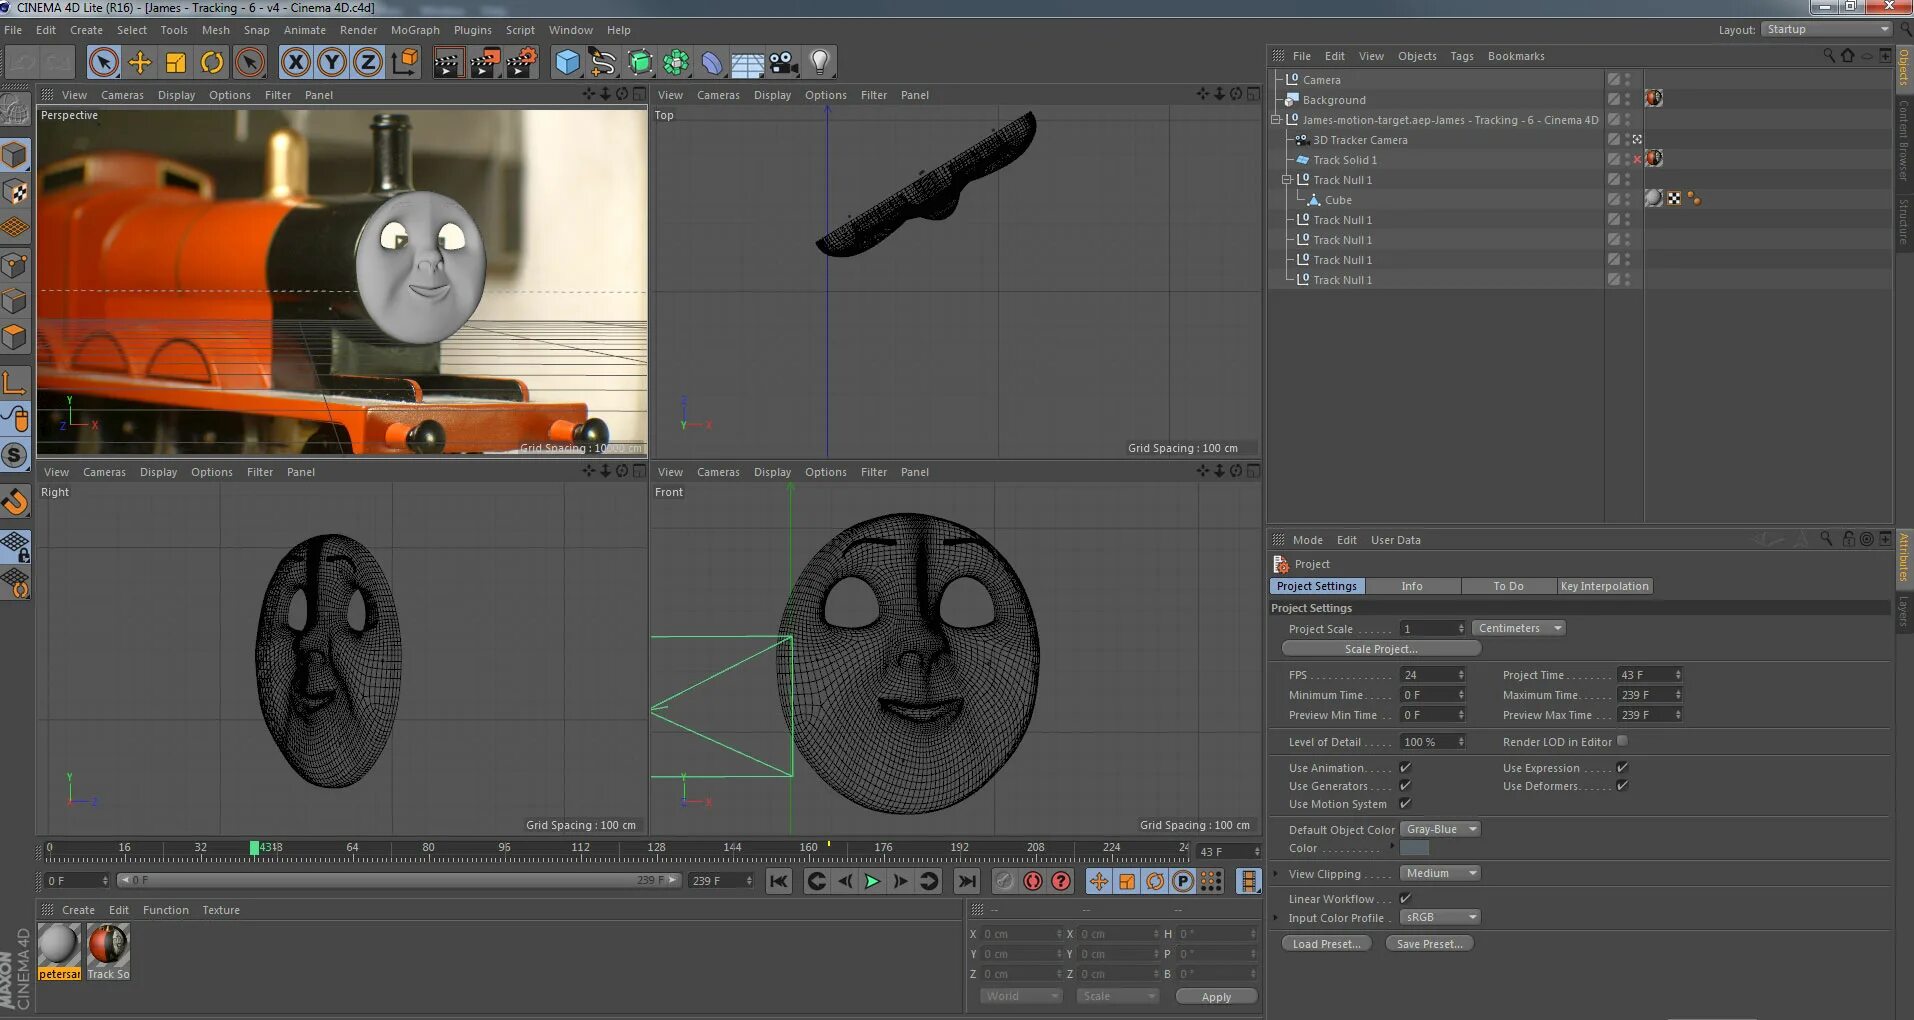1914x1020 pixels.
Task: Toggle Camera object visibility dots
Action: tap(1628, 80)
